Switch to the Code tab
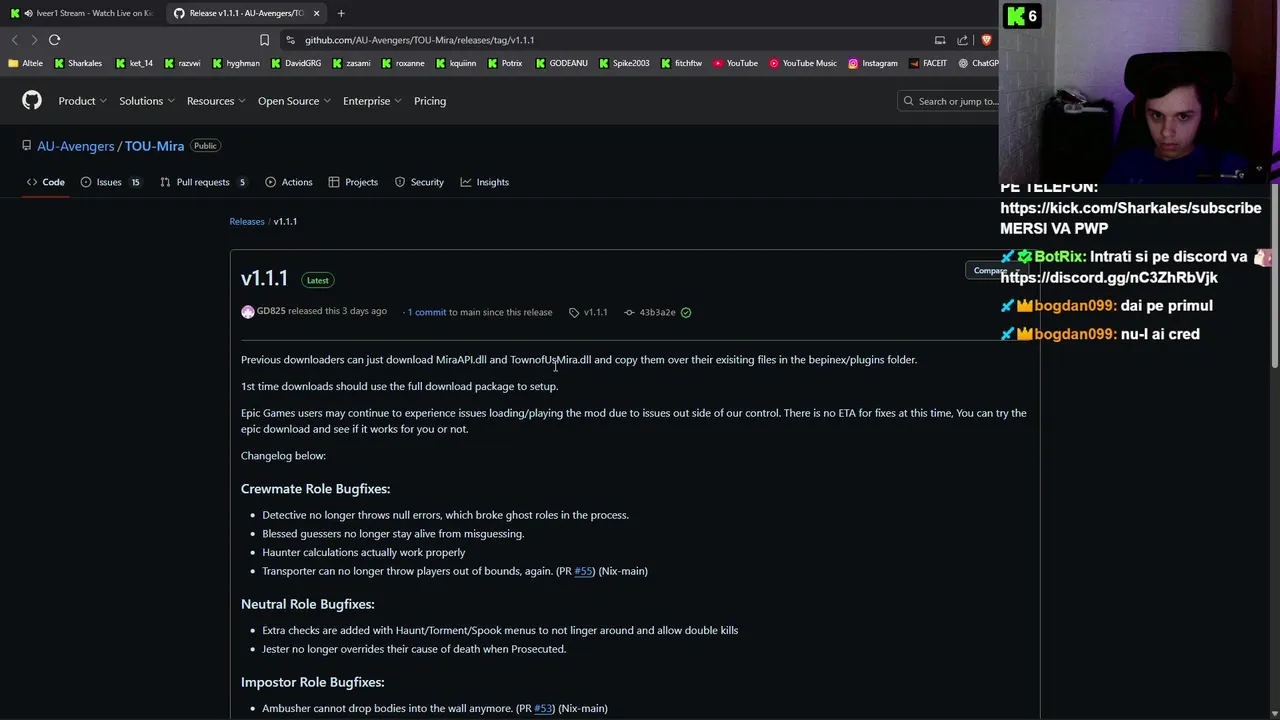 (x=46, y=182)
